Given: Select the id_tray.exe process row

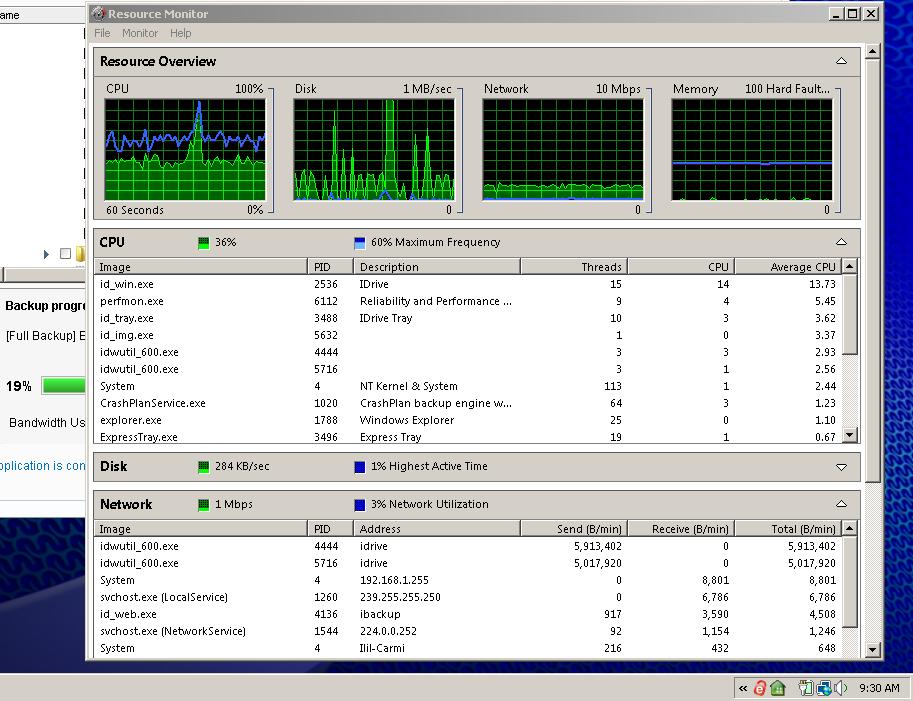Looking at the screenshot, I should pyautogui.click(x=468, y=318).
